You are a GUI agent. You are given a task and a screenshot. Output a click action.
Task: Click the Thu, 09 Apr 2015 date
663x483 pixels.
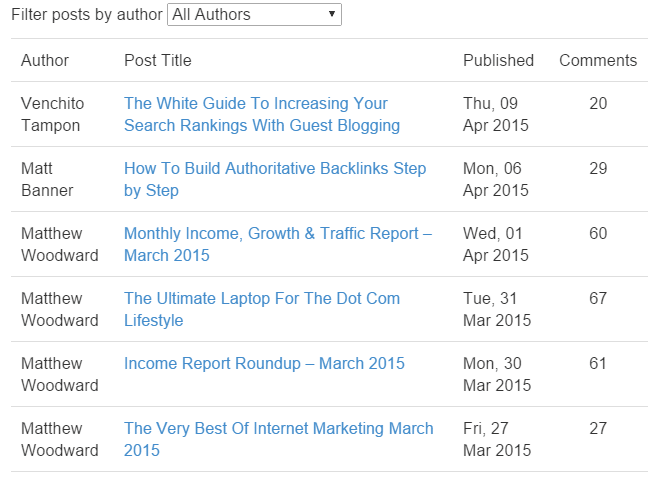point(496,114)
